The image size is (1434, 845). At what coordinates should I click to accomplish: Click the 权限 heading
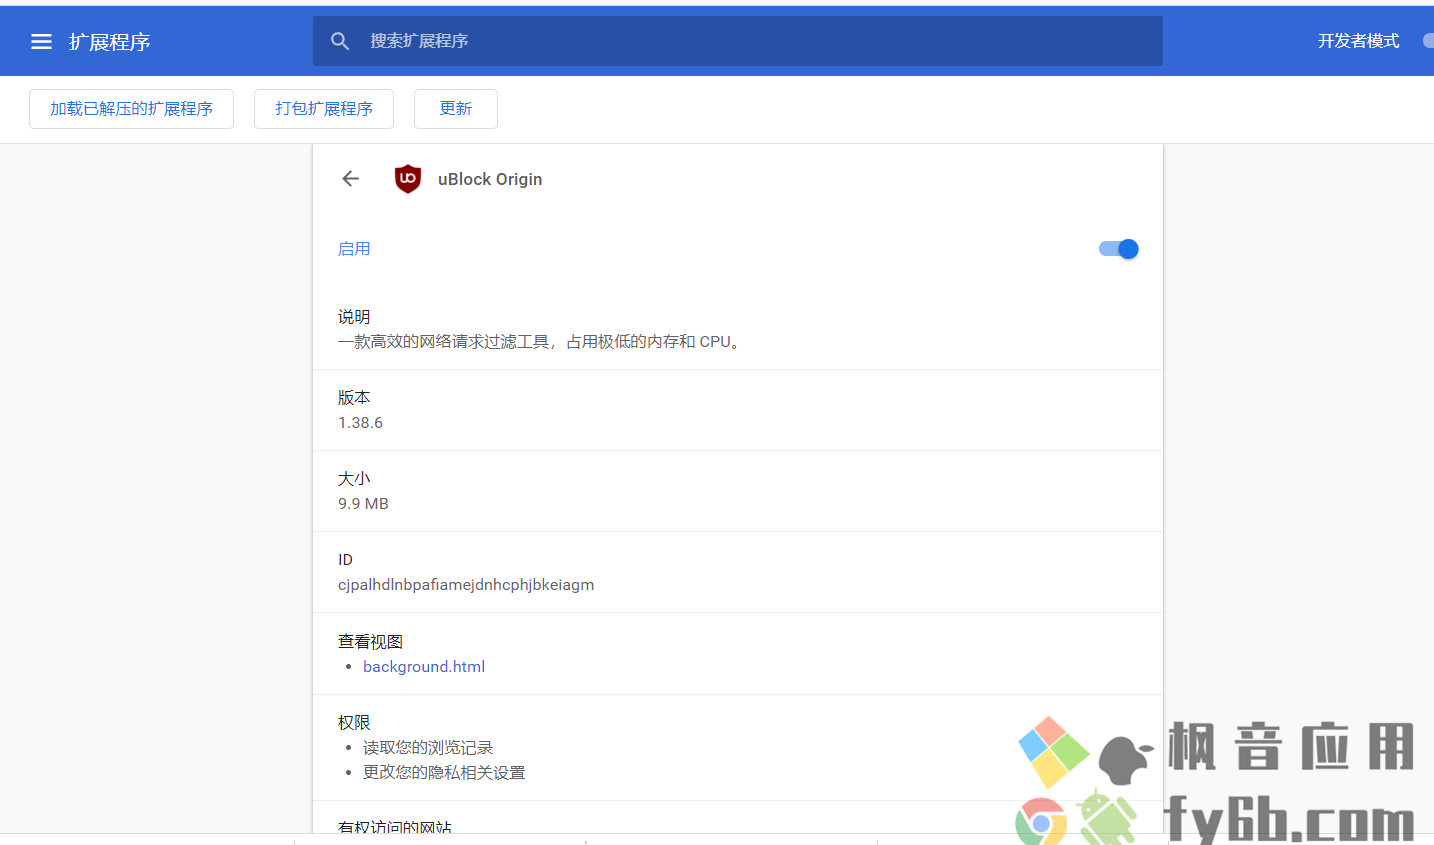[354, 723]
